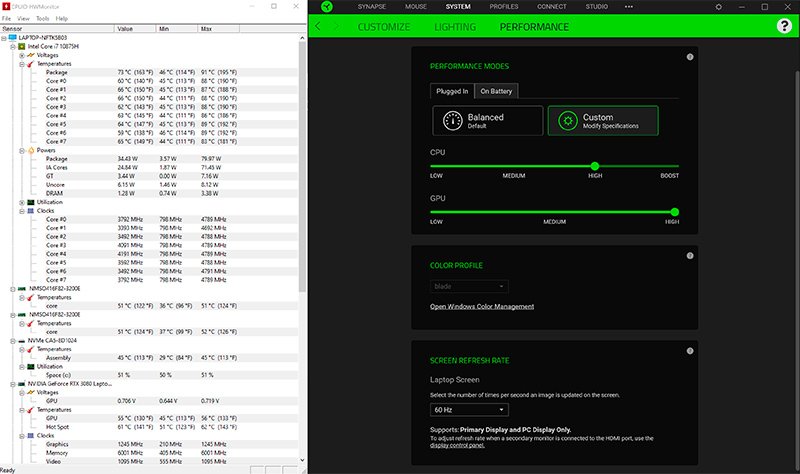800x474 pixels.
Task: Select the Balanced performance mode
Action: (x=487, y=120)
